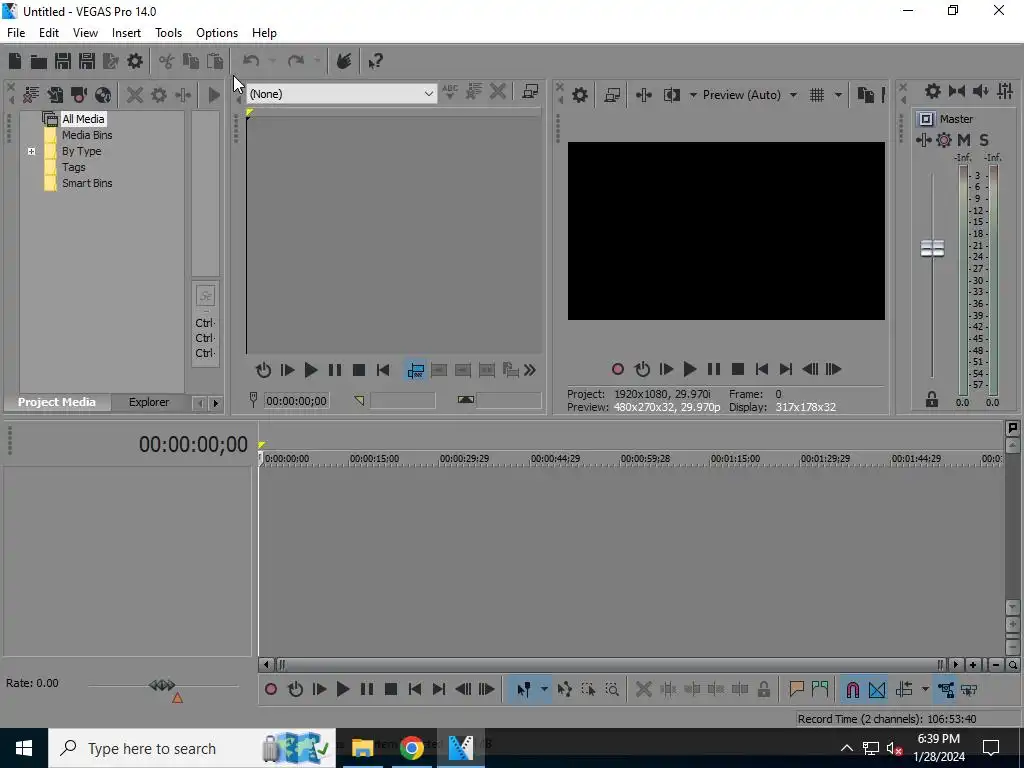Open the Options menu

coord(217,33)
